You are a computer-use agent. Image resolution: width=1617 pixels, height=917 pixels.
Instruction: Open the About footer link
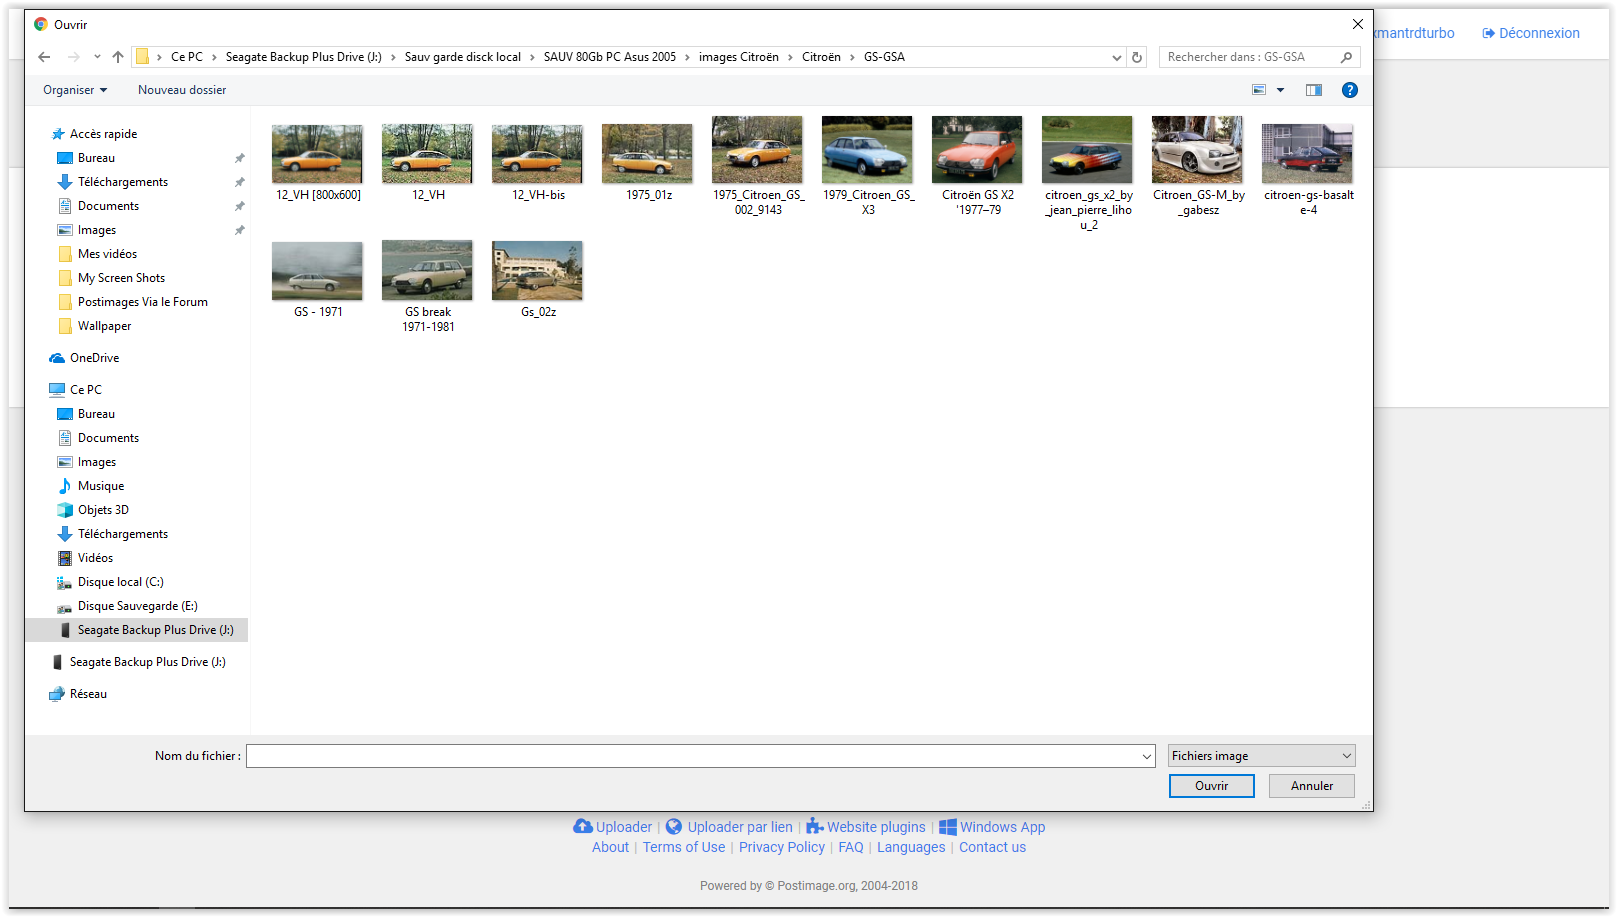click(610, 847)
